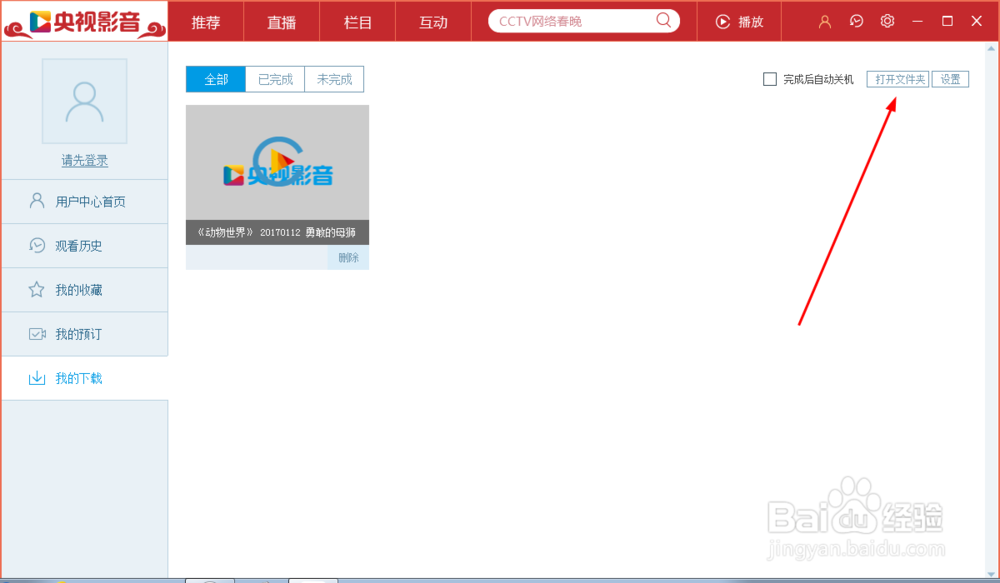Click the scrollbar down arrow

(x=991, y=573)
